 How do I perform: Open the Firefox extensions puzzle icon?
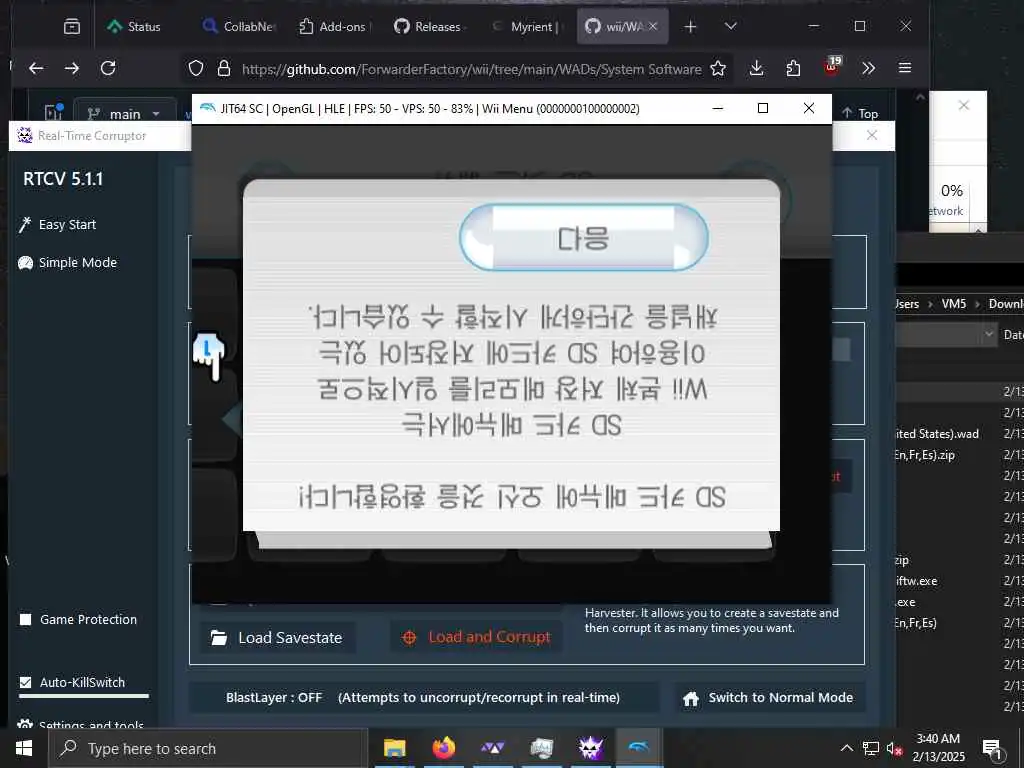[x=793, y=68]
